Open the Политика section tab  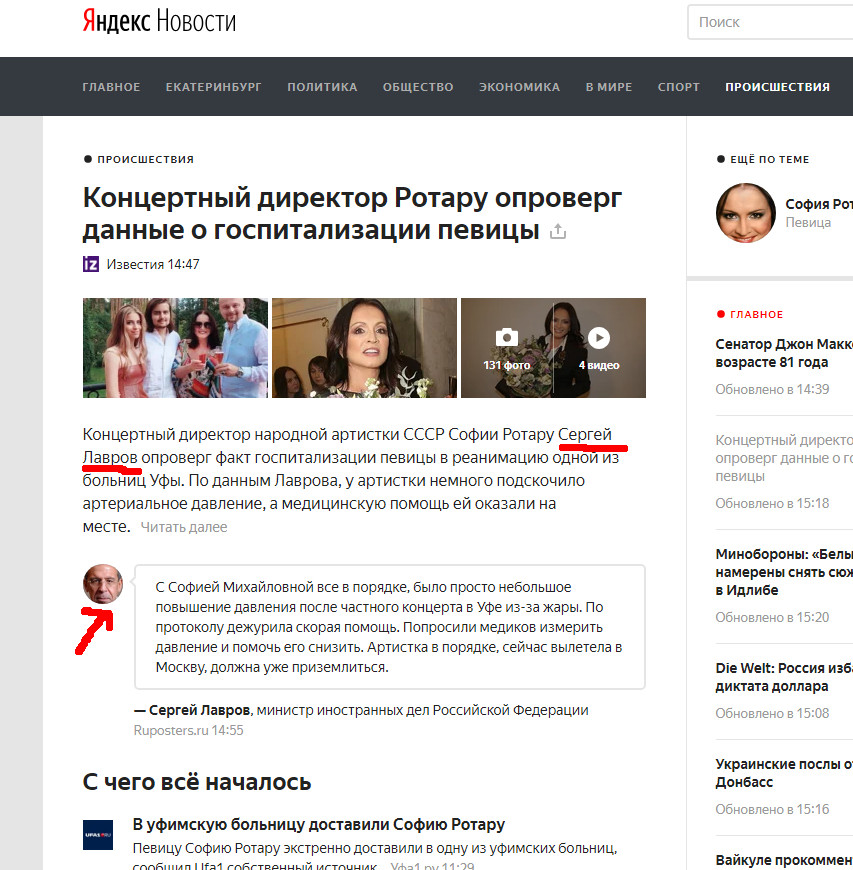322,87
